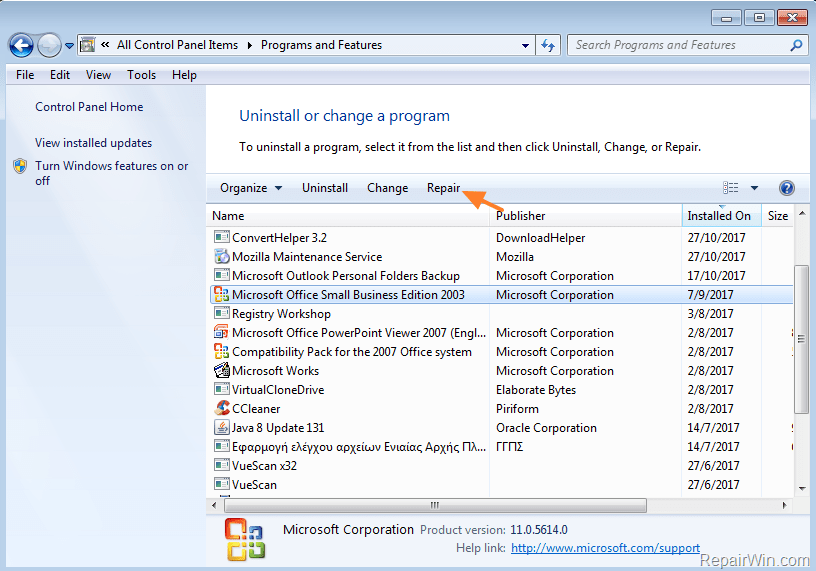
Task: Click the Windows features shield icon
Action: click(x=20, y=166)
